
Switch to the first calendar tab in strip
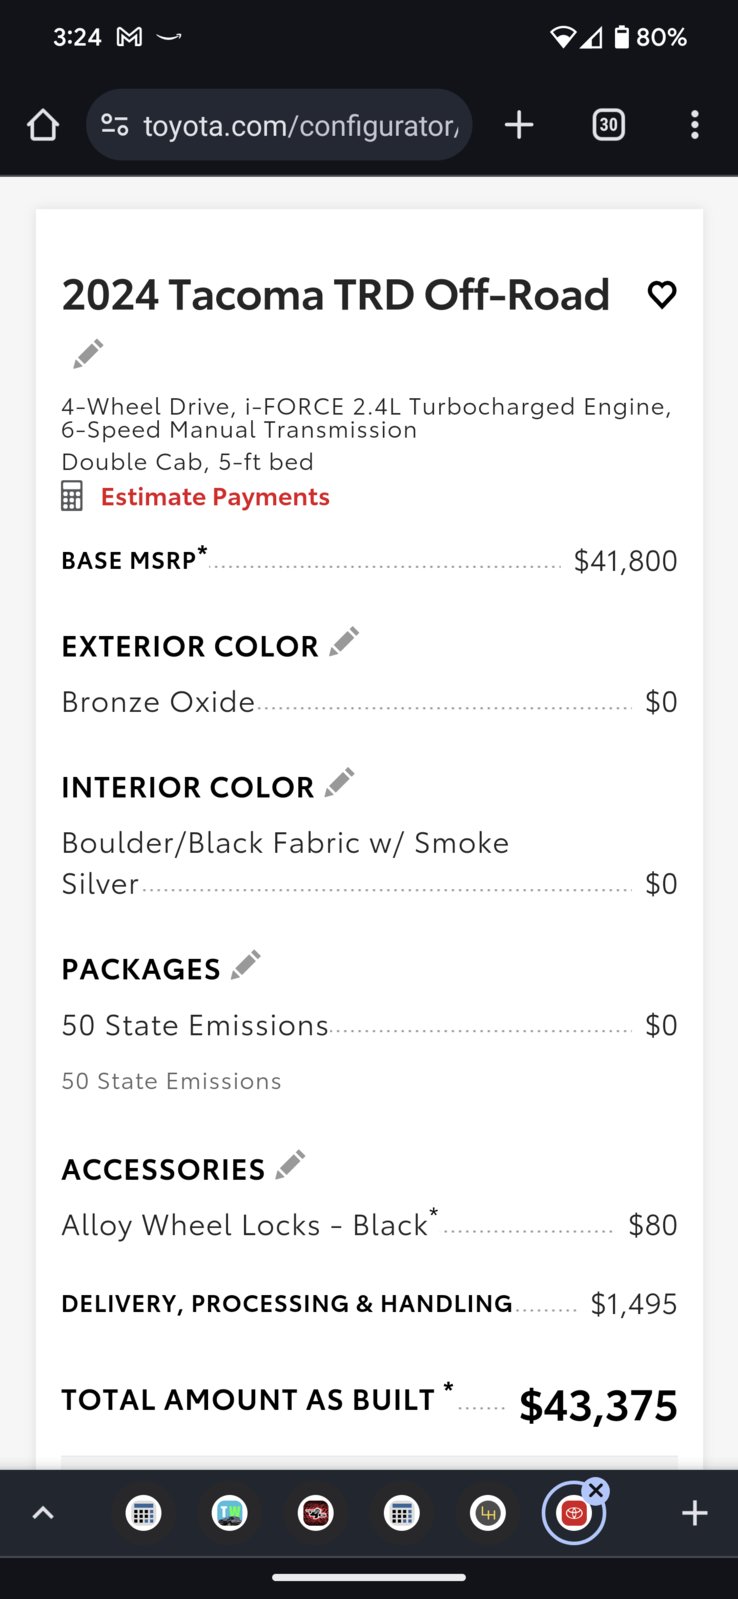click(x=143, y=1513)
